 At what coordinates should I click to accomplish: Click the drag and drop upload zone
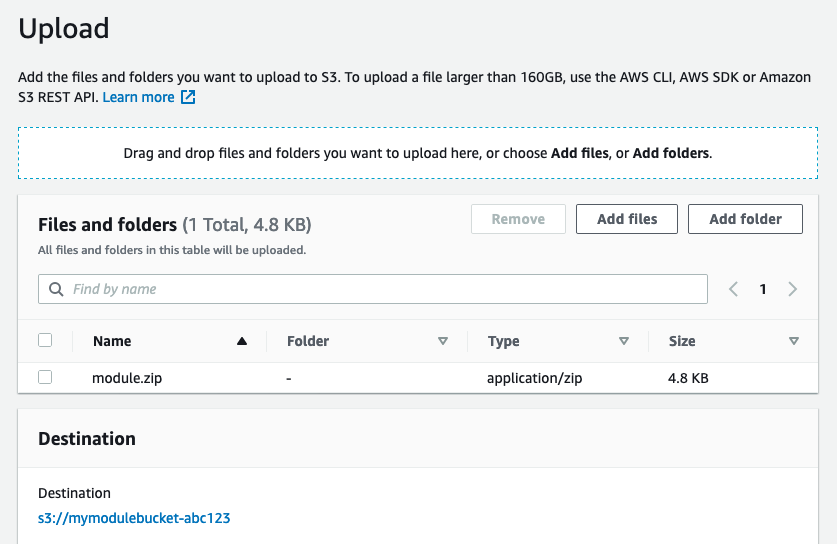click(x=418, y=153)
